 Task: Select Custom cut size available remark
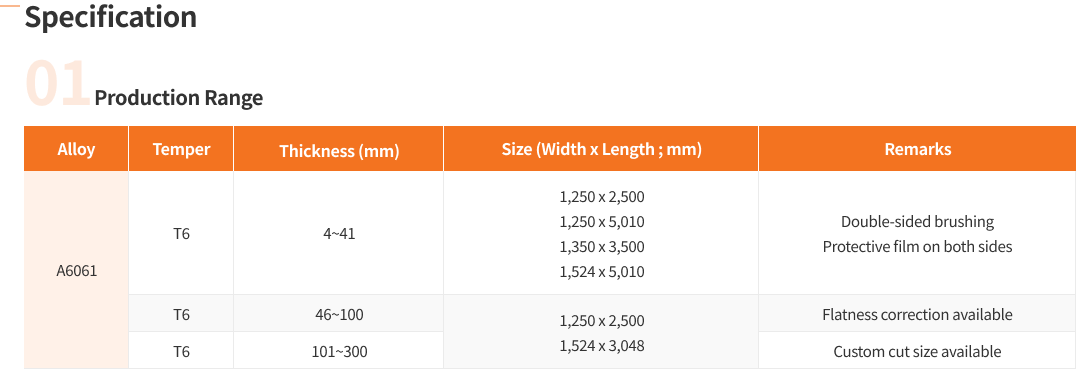tap(917, 352)
